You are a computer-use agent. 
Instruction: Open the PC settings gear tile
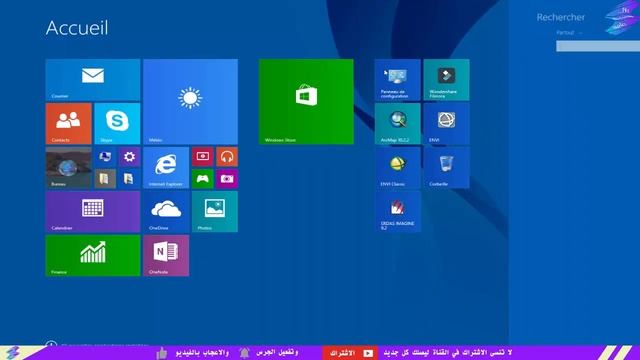click(x=129, y=157)
